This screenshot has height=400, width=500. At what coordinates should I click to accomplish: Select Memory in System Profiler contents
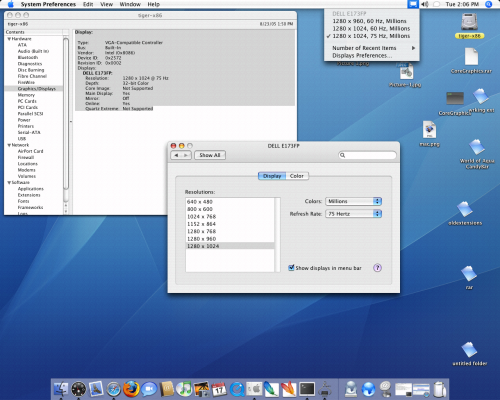(26, 95)
